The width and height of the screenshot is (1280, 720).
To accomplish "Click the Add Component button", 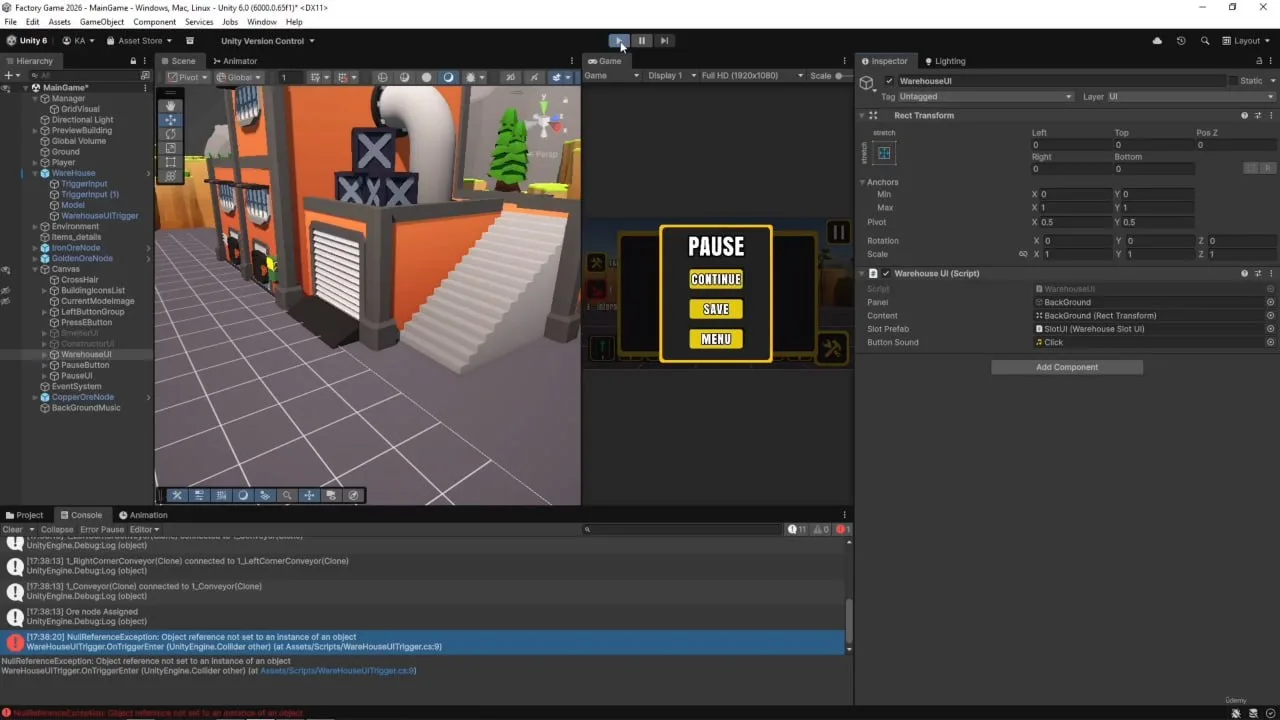I will 1067,367.
